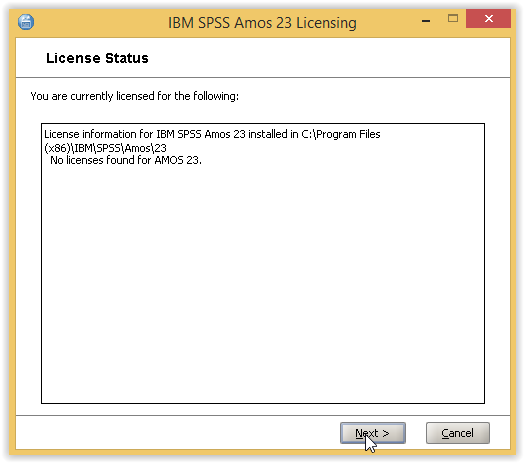Click the 'IBM SPSS Amos 23 Licensing' window title

(262, 23)
